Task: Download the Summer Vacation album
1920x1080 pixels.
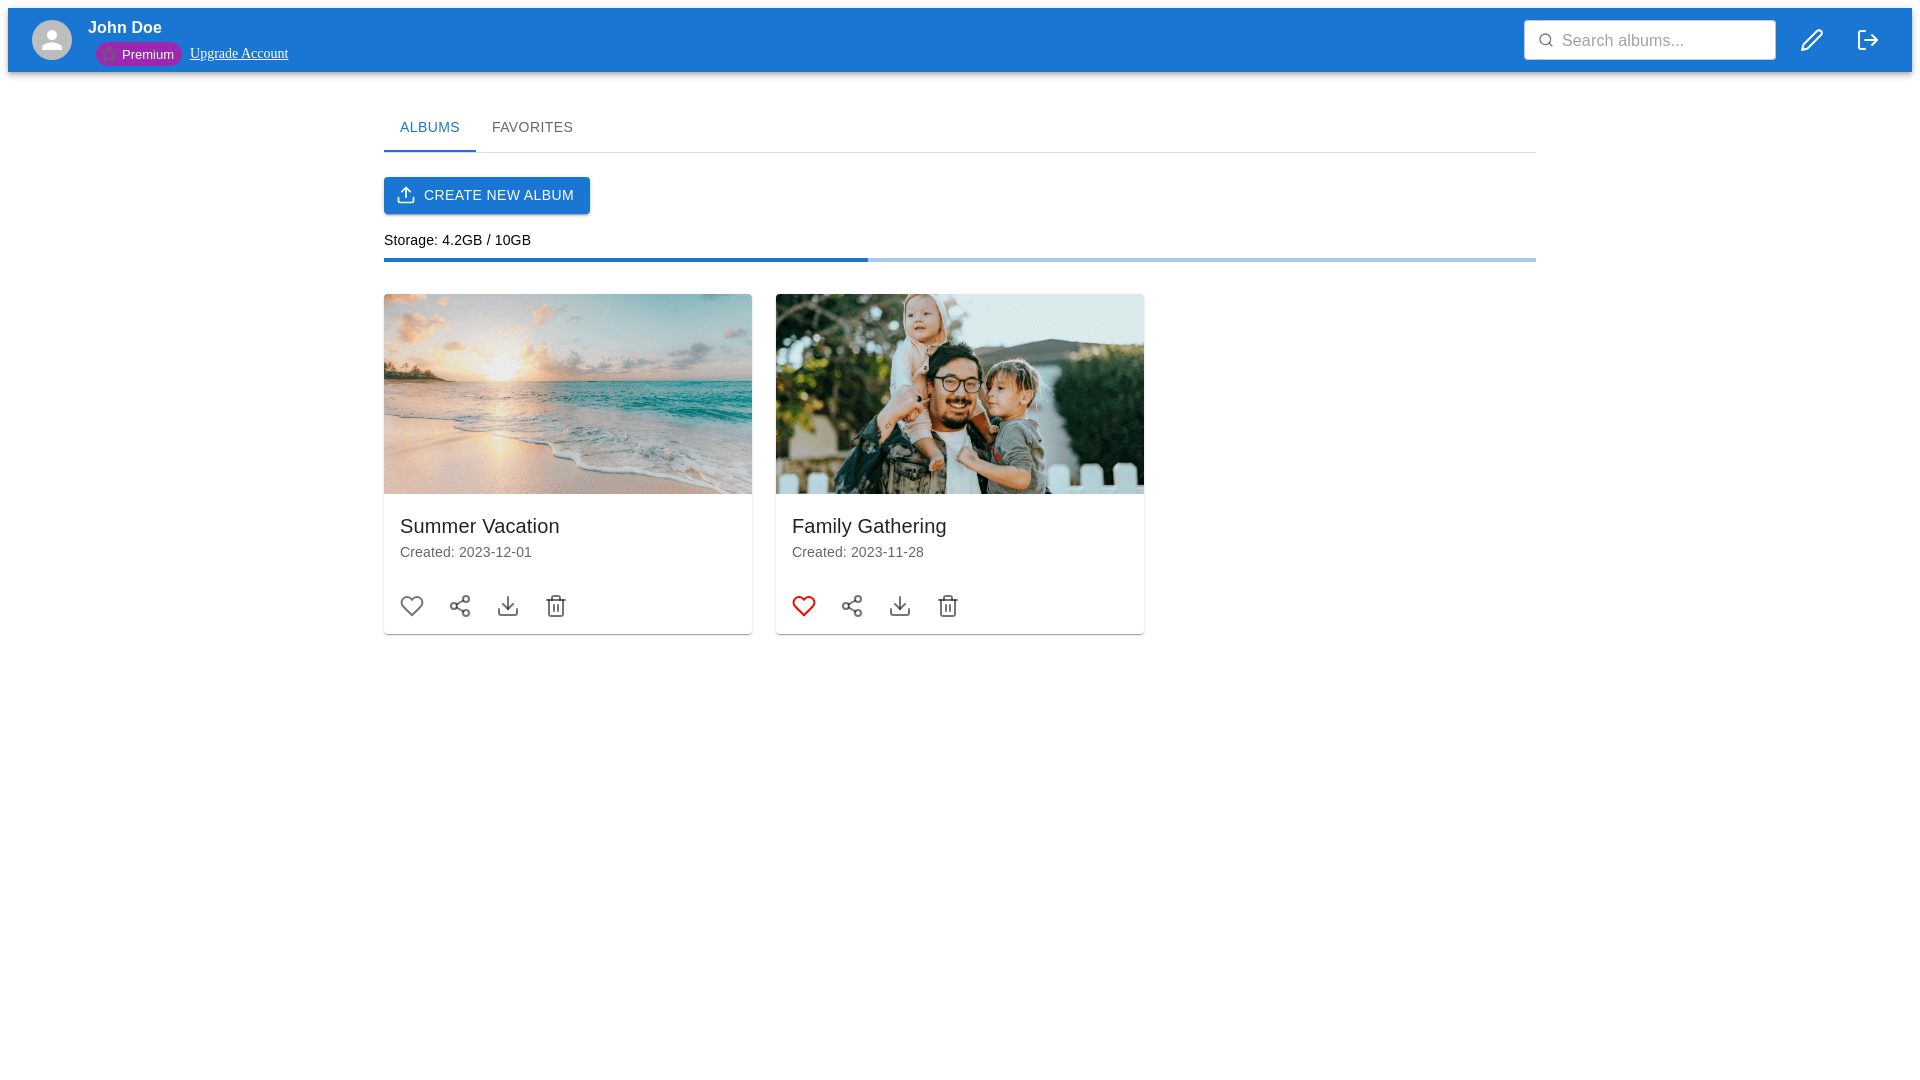Action: (508, 606)
